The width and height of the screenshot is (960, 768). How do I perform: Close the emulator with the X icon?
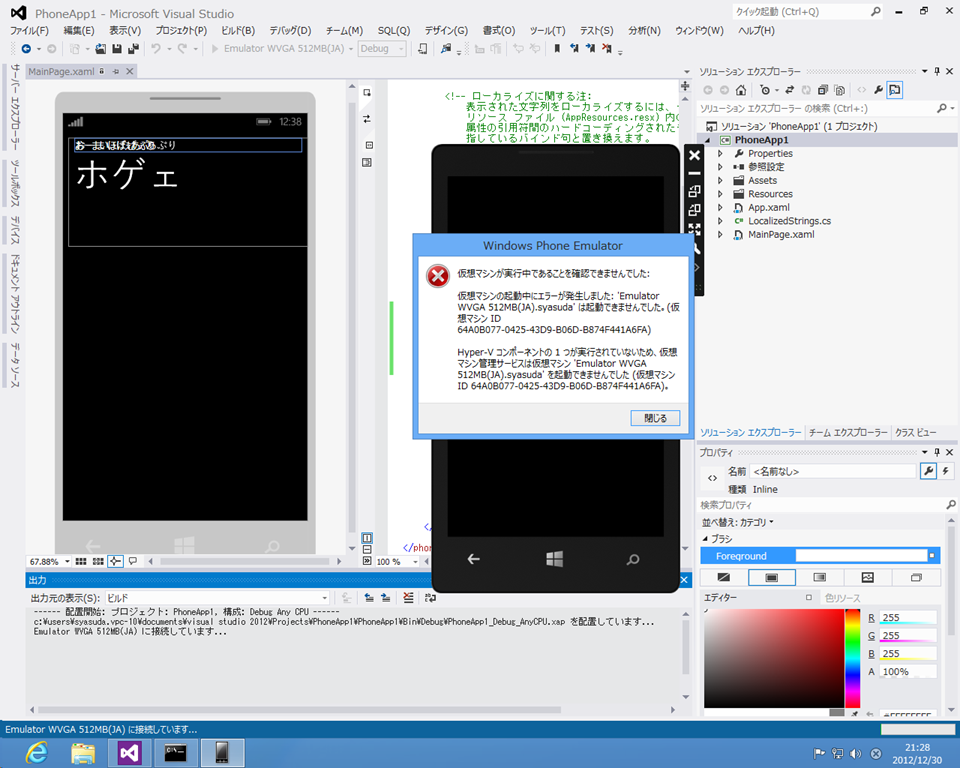[x=694, y=156]
